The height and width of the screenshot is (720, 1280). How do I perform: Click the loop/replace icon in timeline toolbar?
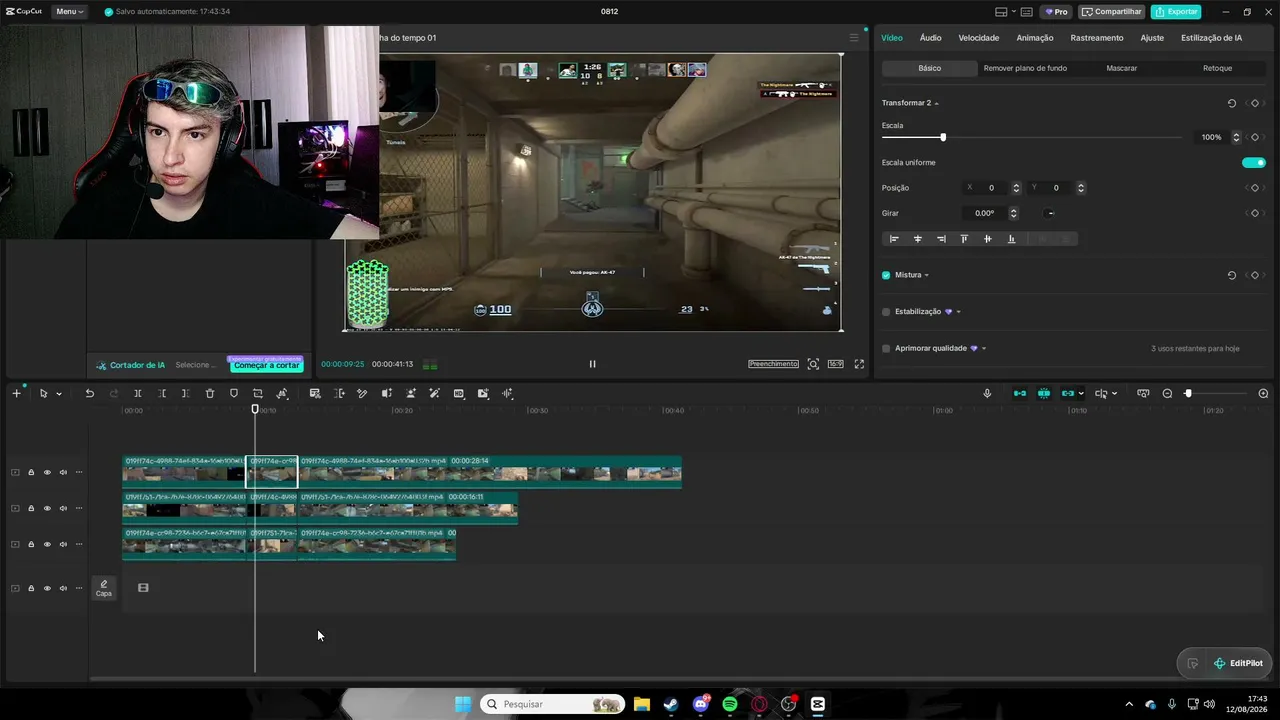tap(258, 394)
